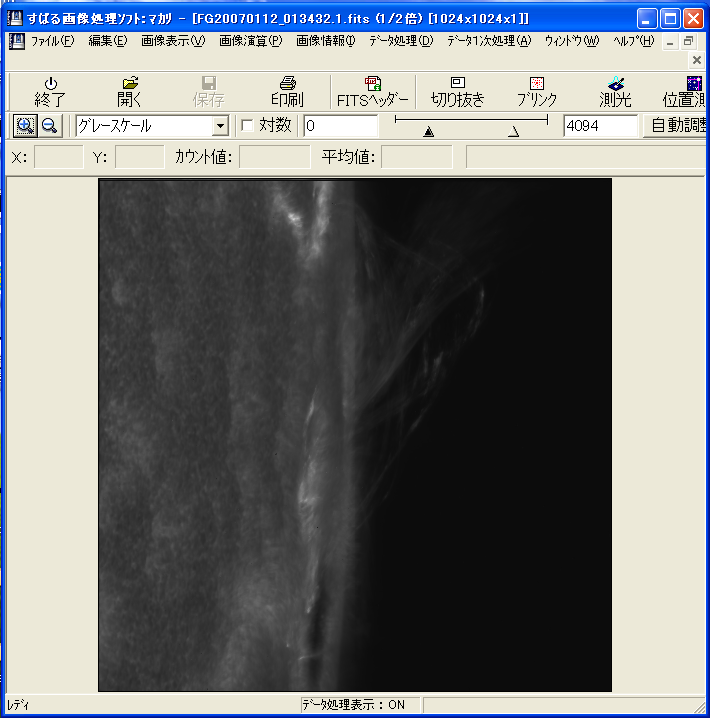Open the データ処理(D) menu

(x=400, y=41)
